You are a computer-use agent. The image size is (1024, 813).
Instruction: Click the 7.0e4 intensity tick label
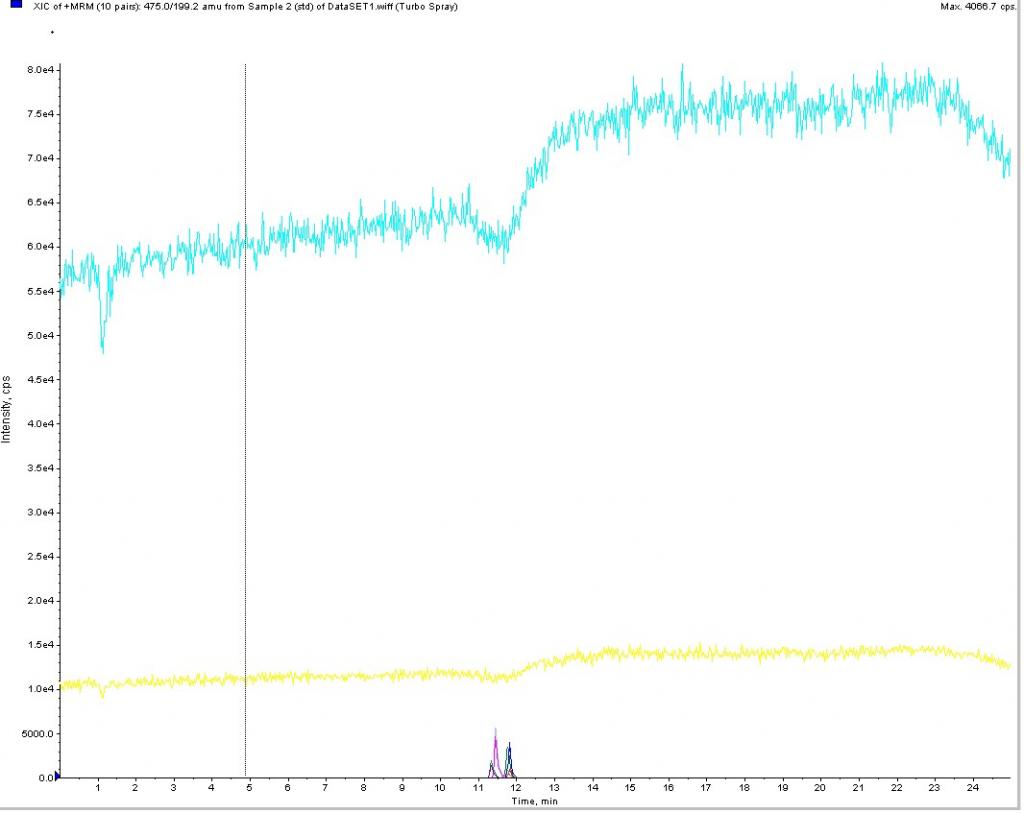tap(40, 158)
